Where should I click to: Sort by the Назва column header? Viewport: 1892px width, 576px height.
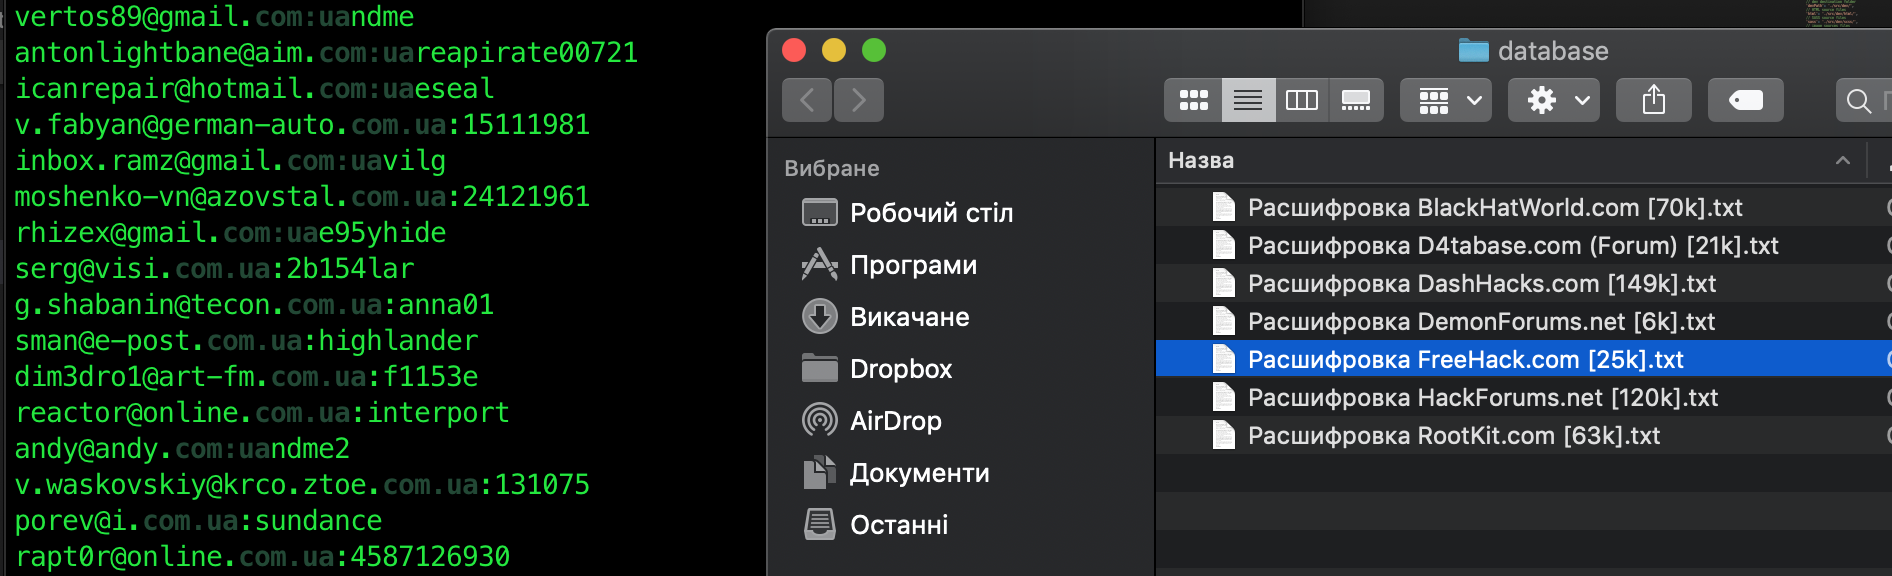click(1201, 161)
